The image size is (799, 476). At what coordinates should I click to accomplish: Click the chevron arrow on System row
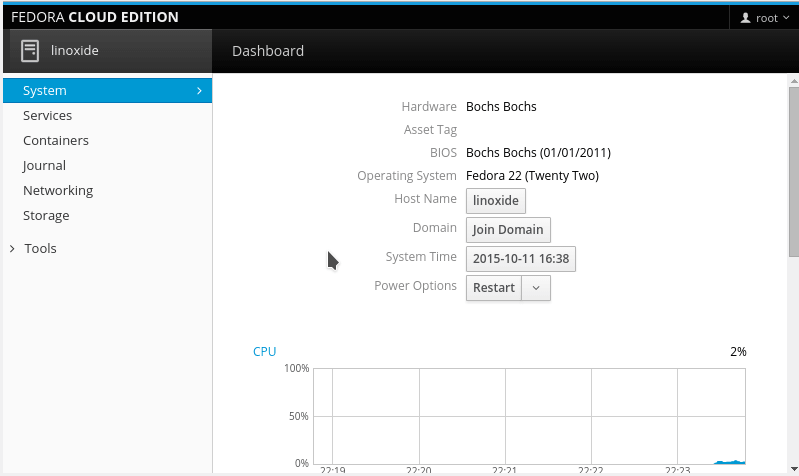pos(199,91)
